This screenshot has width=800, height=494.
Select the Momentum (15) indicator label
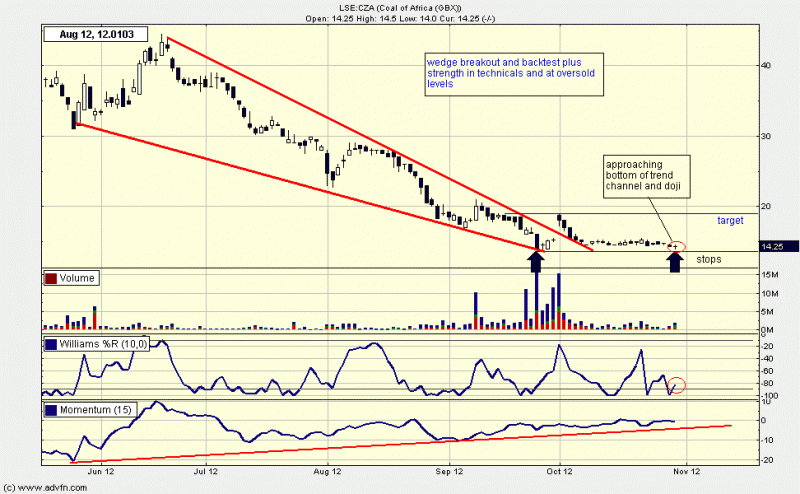tap(92, 409)
